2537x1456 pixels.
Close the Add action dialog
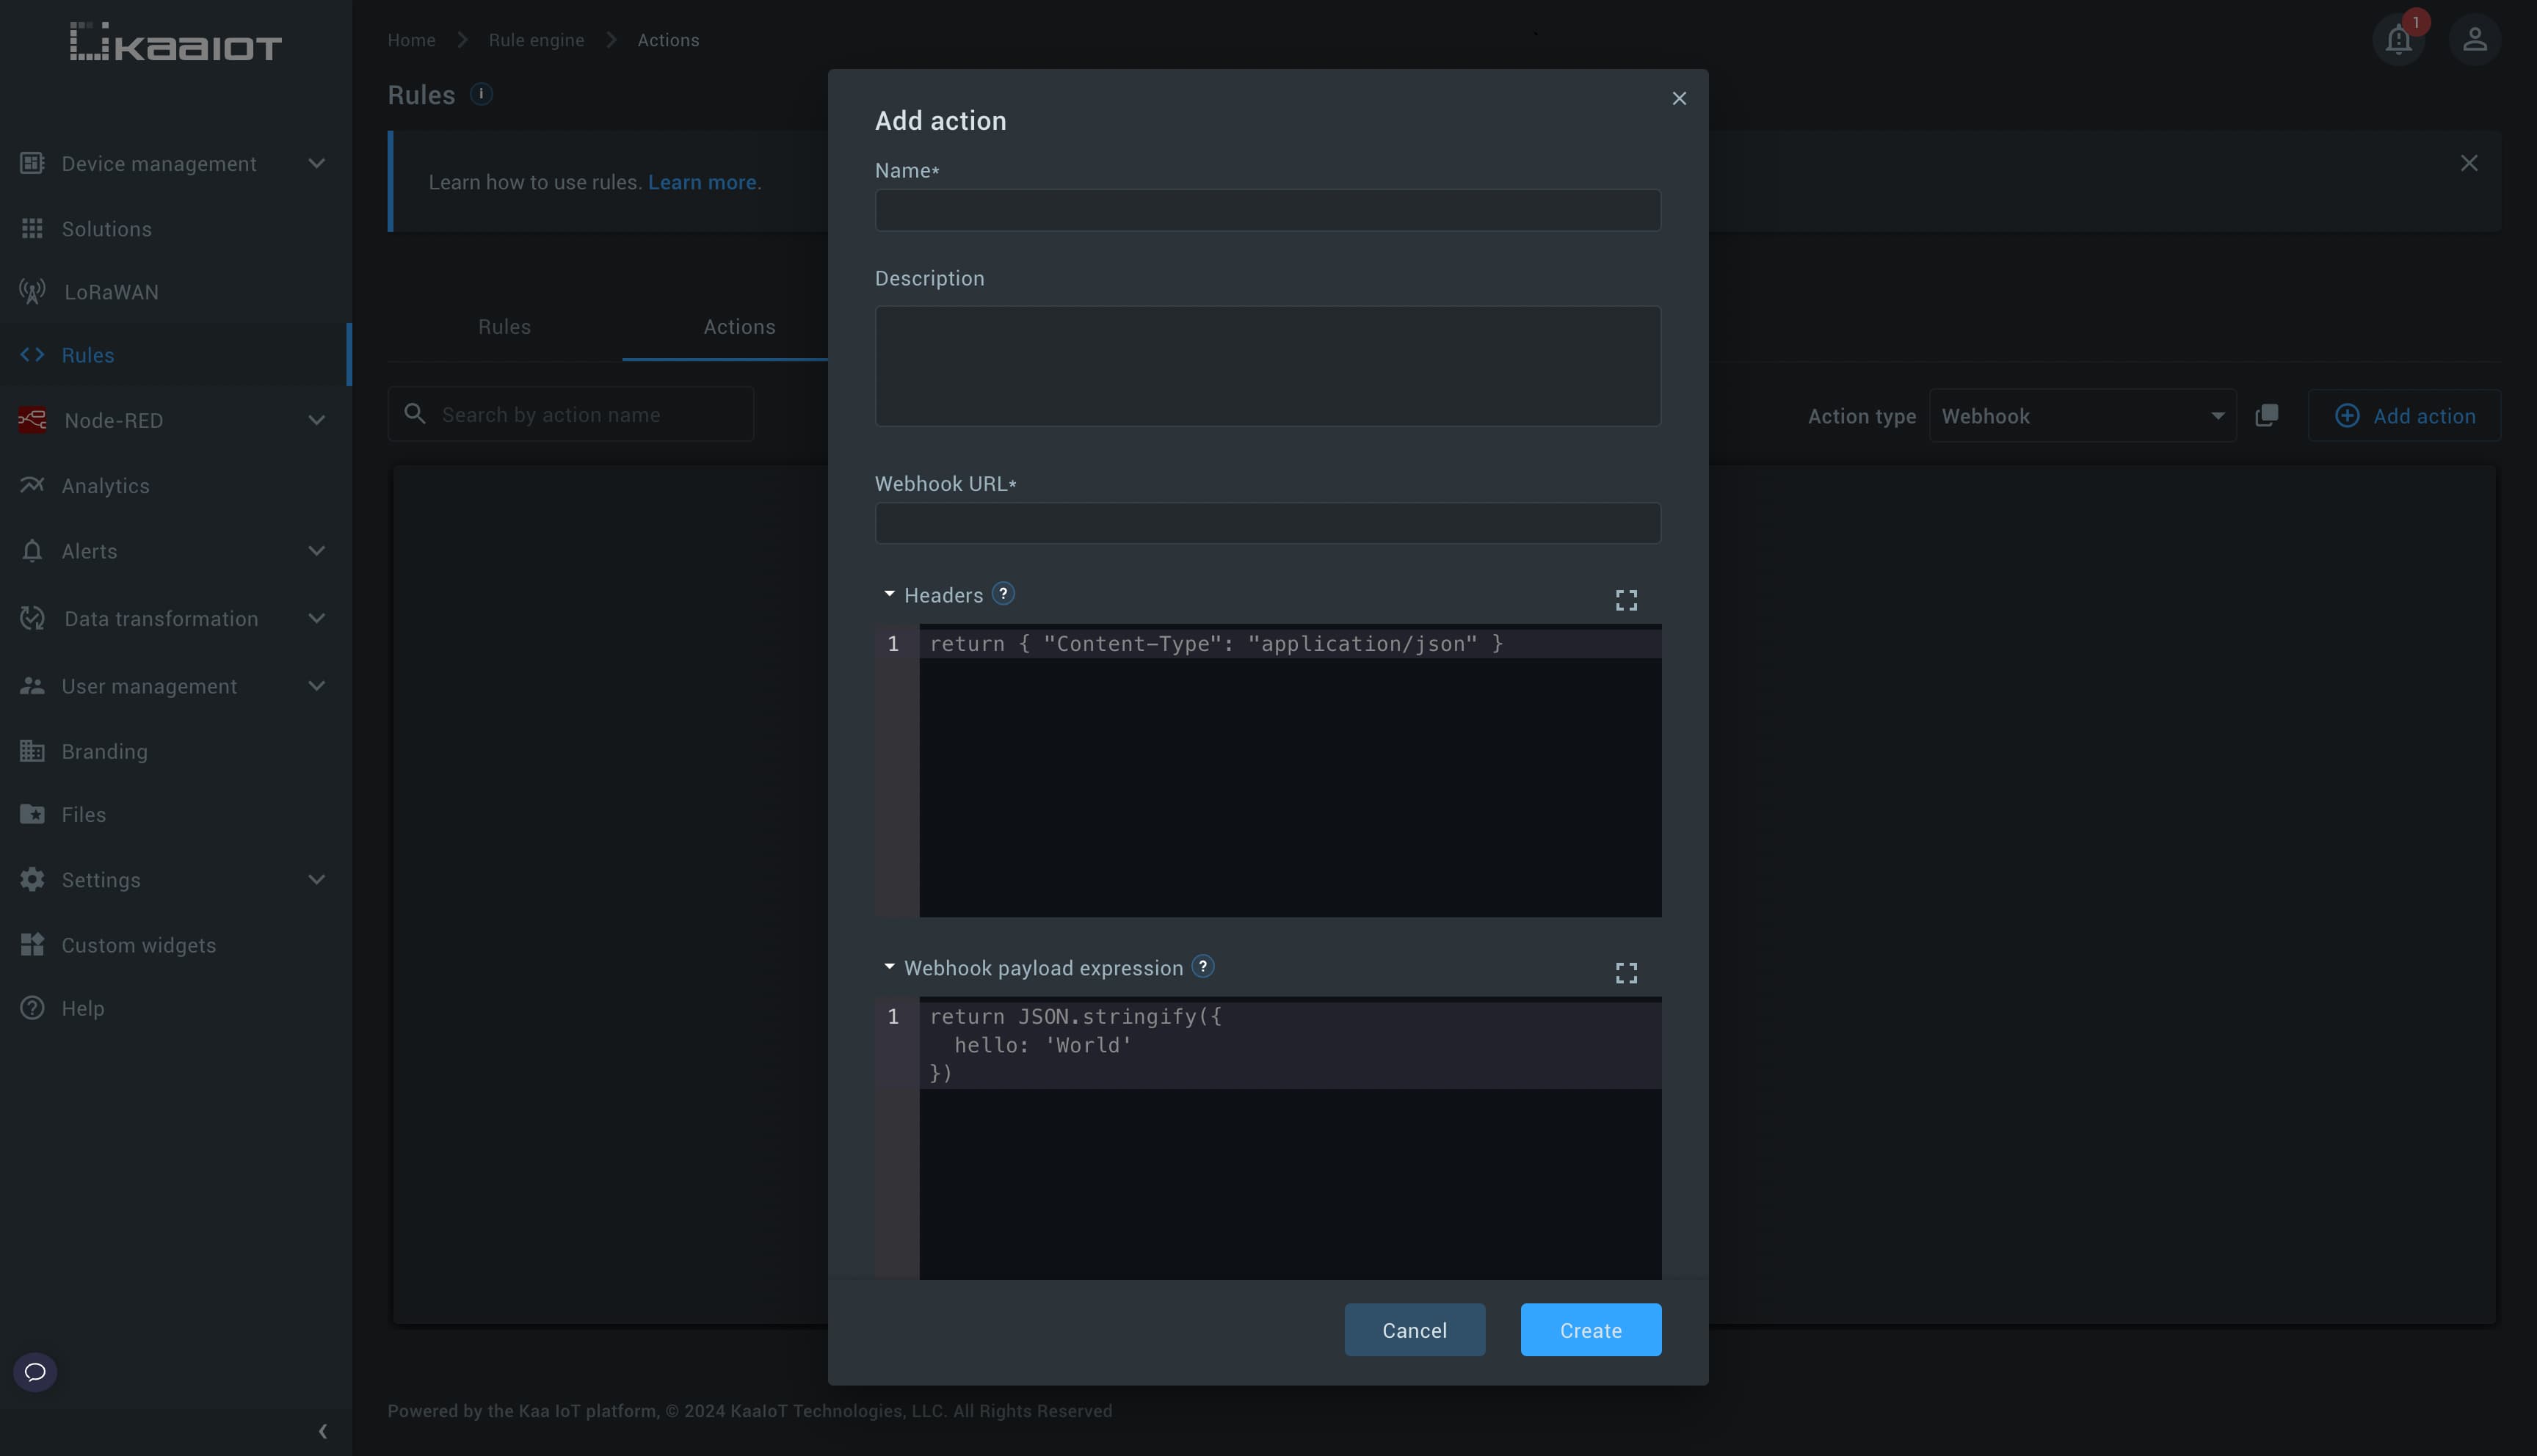(x=1679, y=98)
